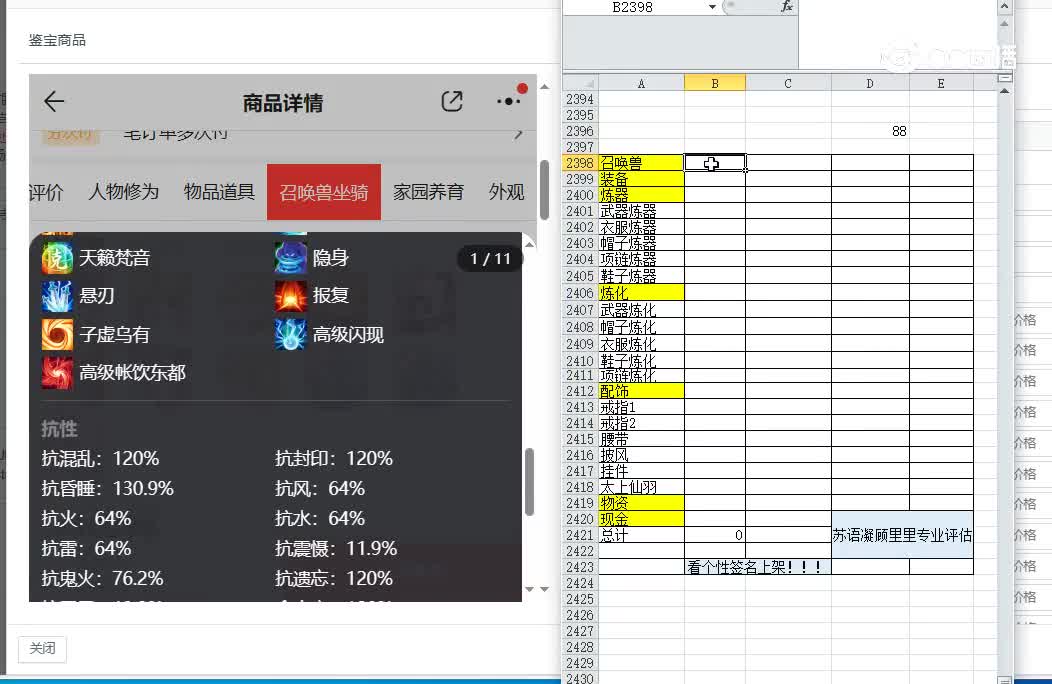Viewport: 1052px width, 684px height.
Task: Select the 武器炼器 cell
Action: (641, 211)
